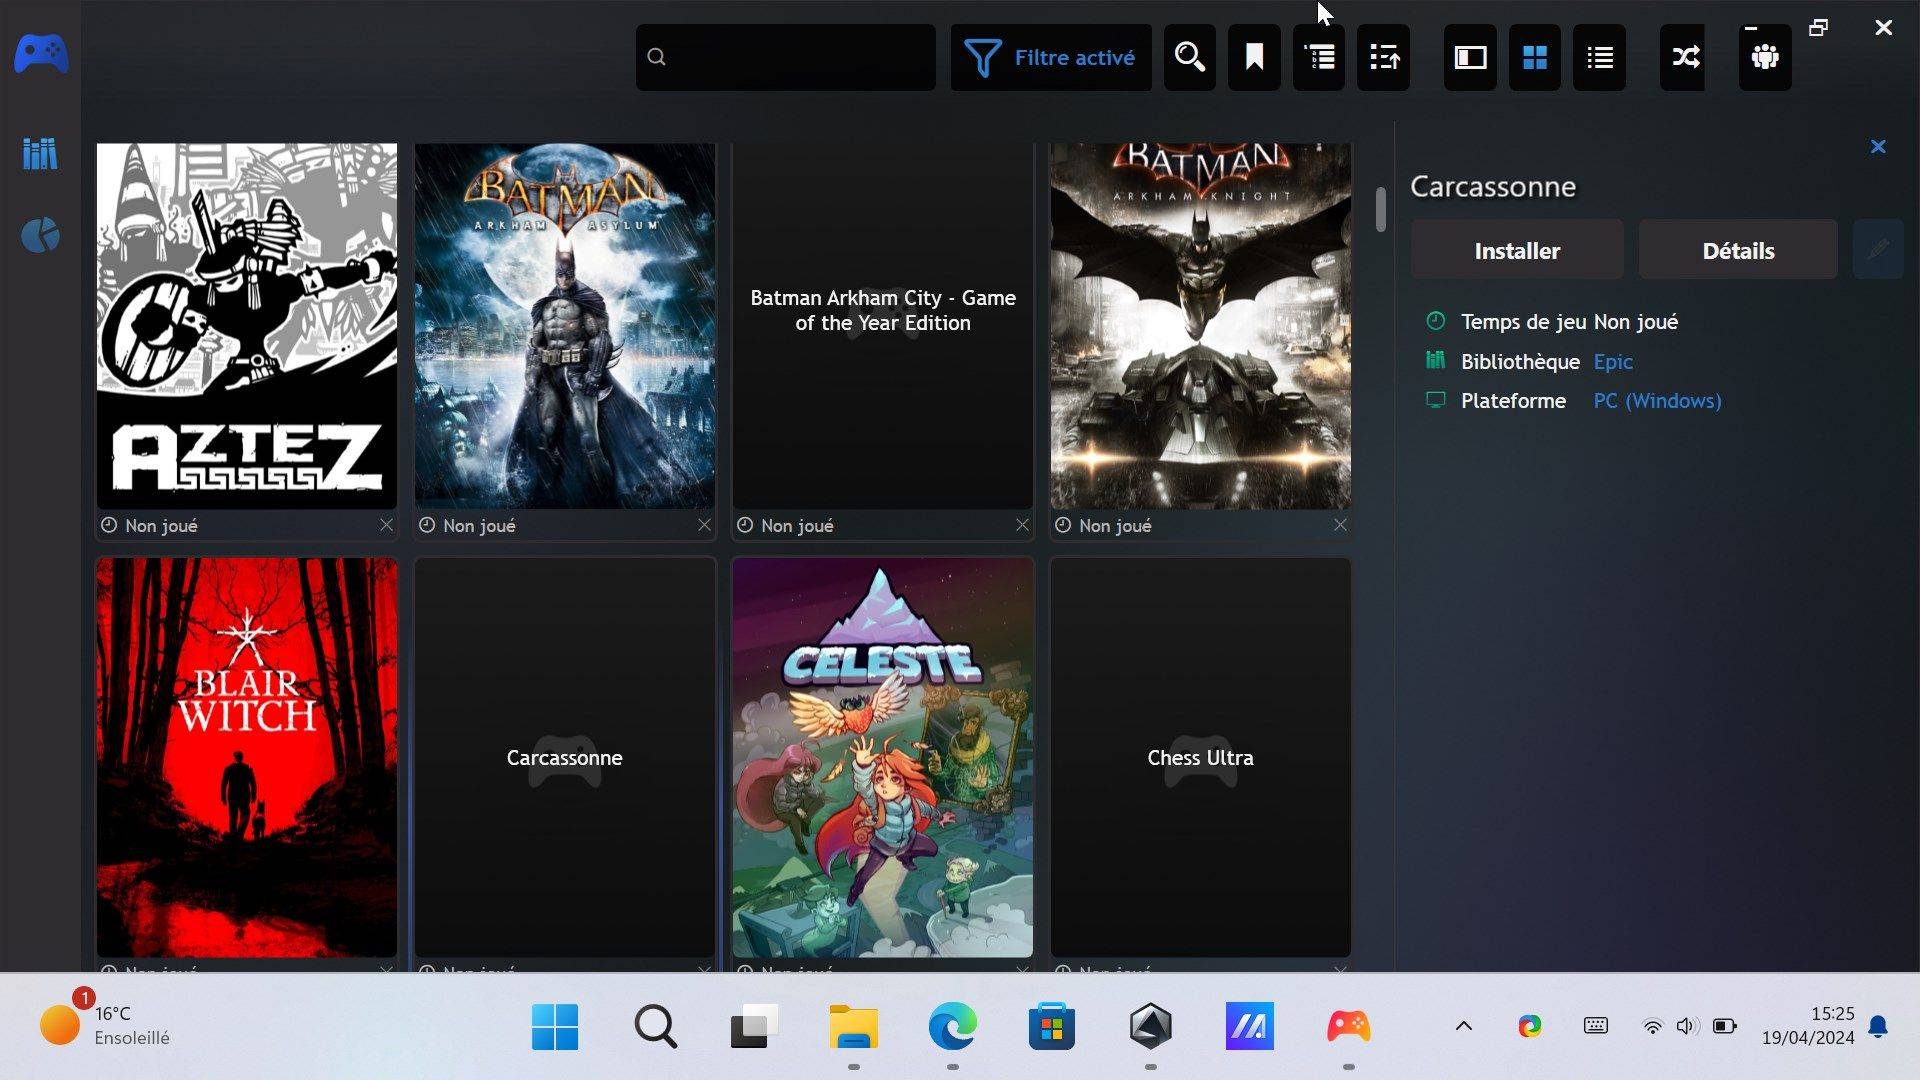1920x1080 pixels.
Task: Click 'Non joué' under Aztez
Action: pyautogui.click(x=161, y=526)
